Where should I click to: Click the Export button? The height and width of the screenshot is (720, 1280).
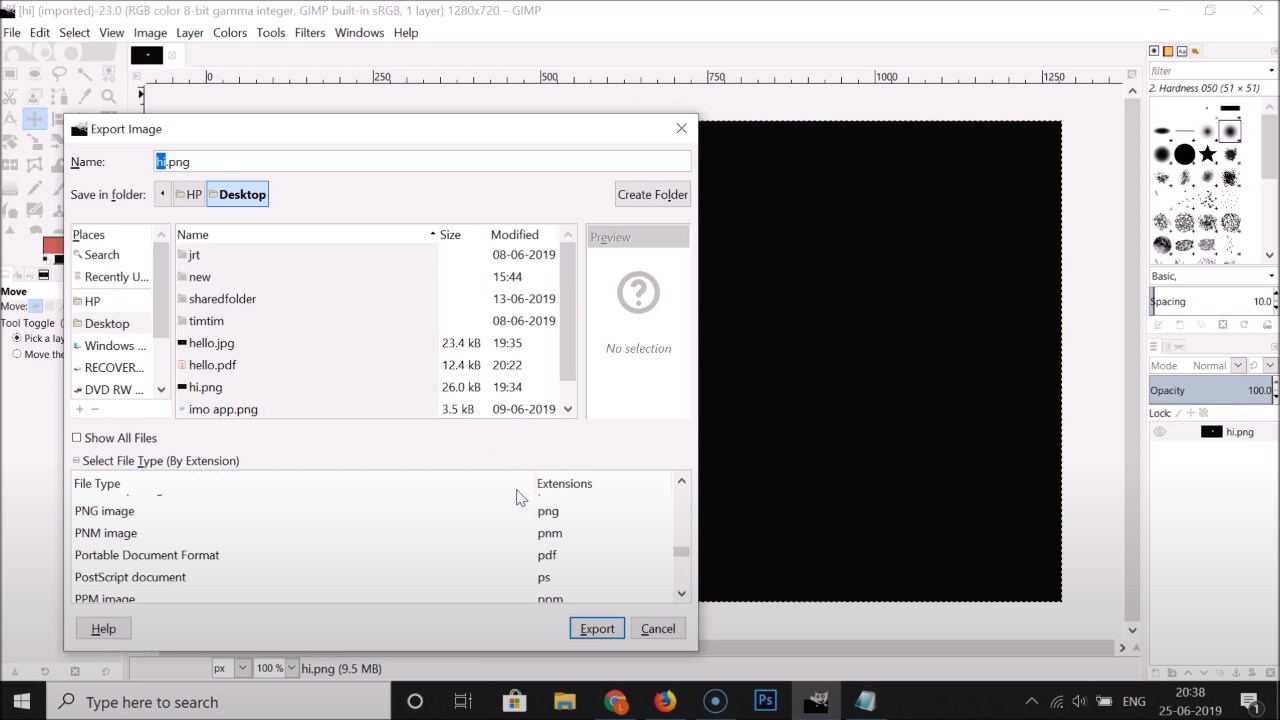click(597, 629)
